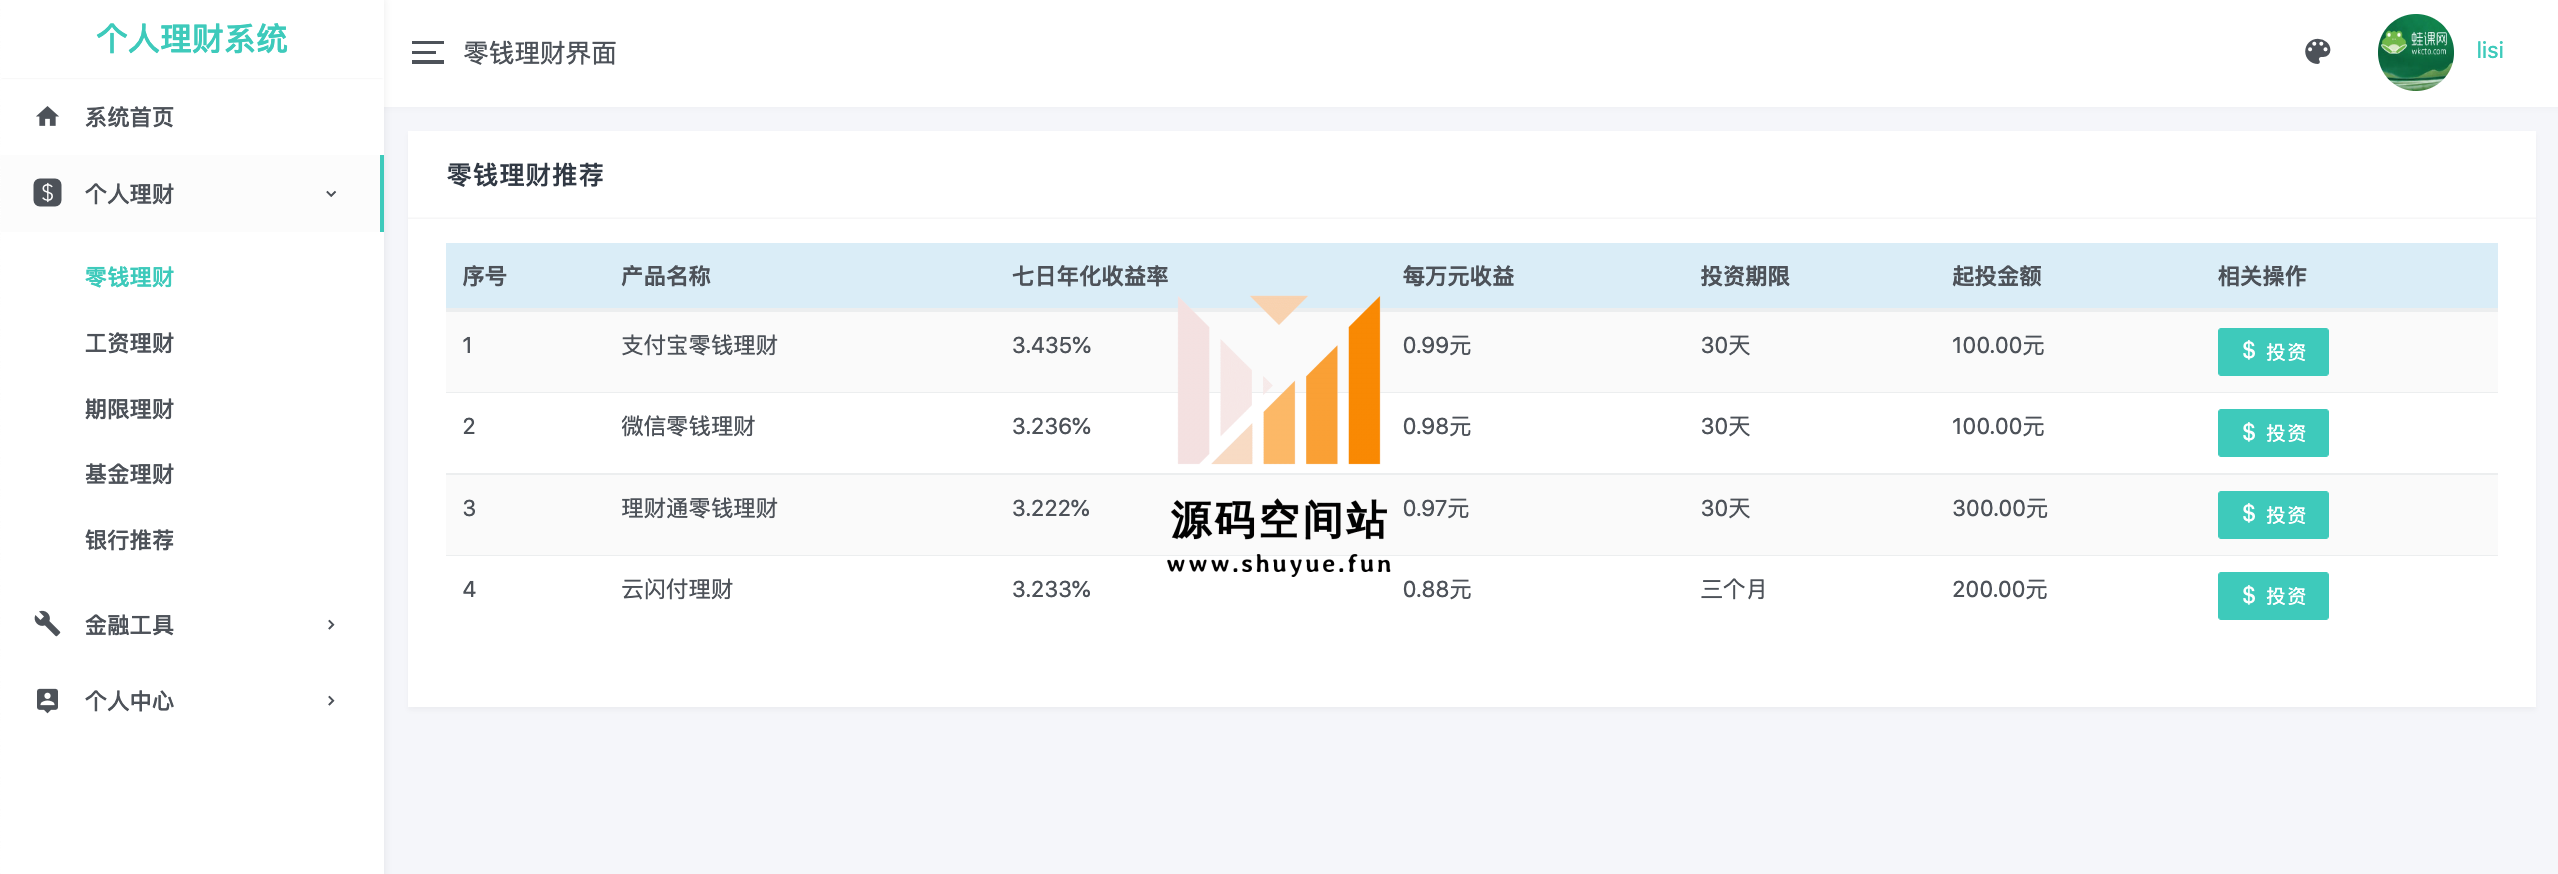Click the 200.00元 minimum amount cell
2558x874 pixels.
pos(1999,589)
